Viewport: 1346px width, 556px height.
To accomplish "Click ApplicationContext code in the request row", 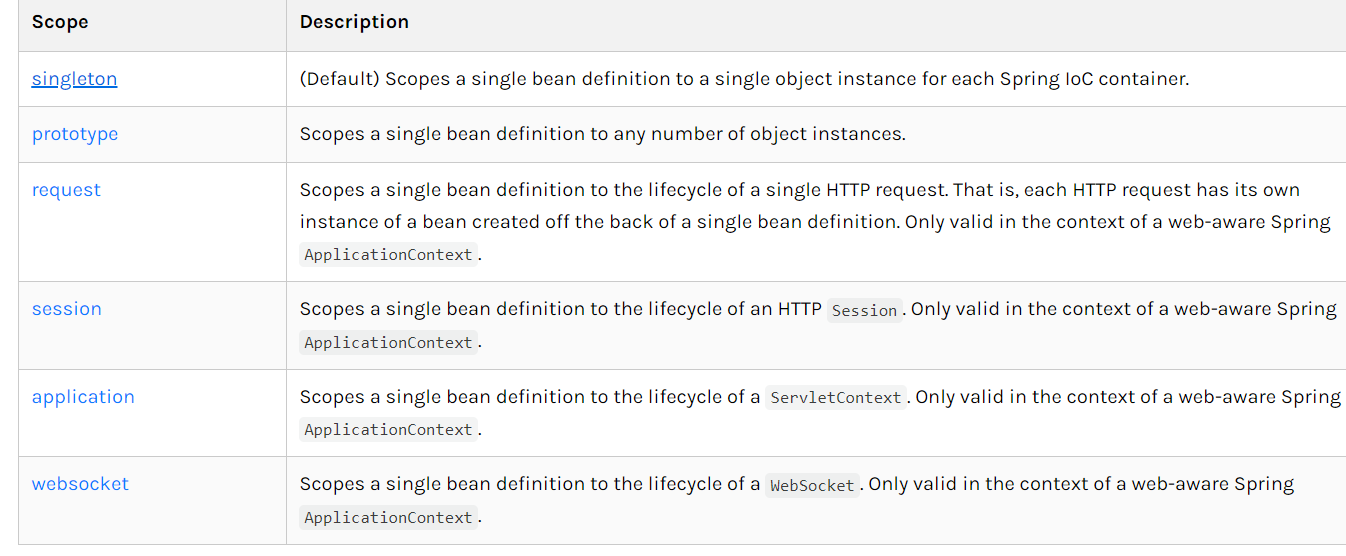I will tap(388, 255).
